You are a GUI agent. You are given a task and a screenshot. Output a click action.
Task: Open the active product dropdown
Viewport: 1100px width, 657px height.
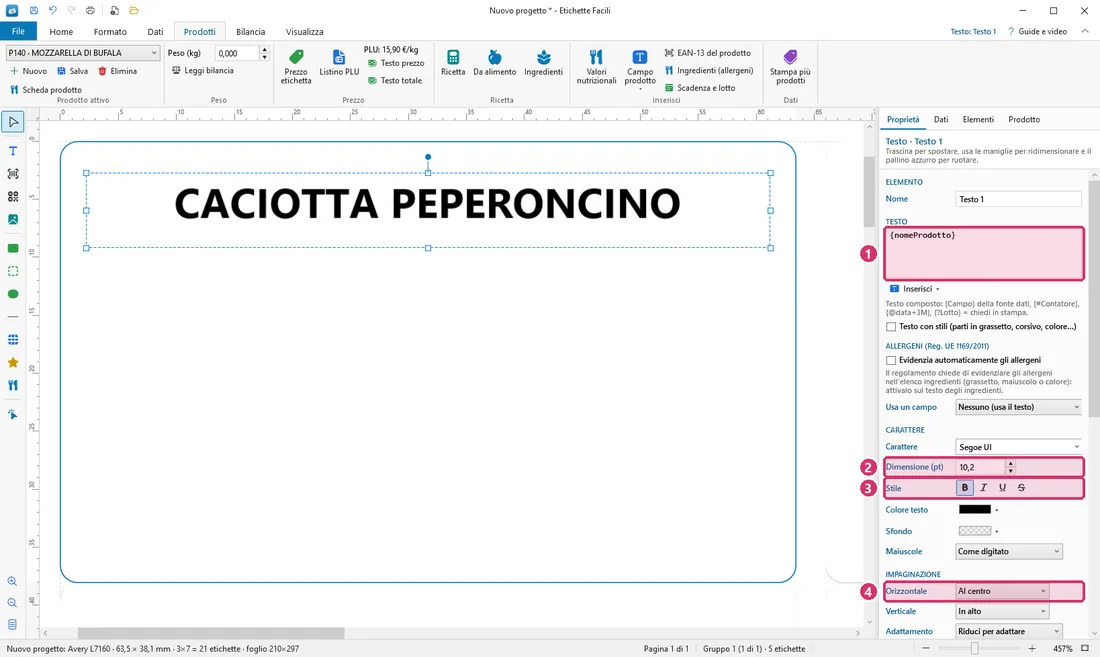pos(83,53)
